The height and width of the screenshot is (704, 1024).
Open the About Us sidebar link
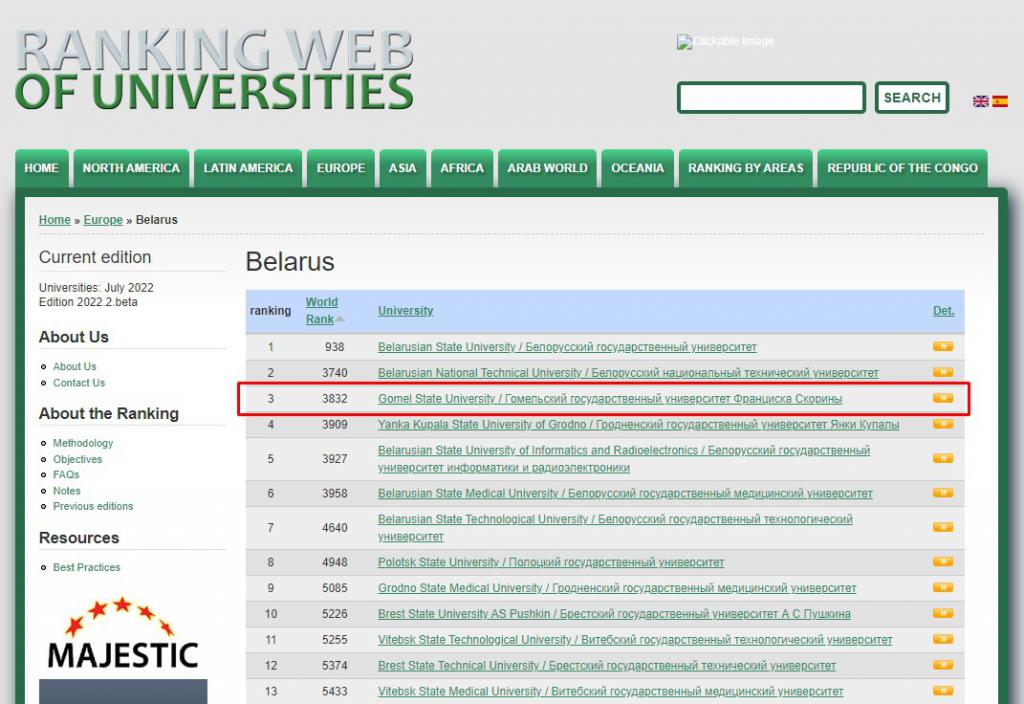[x=74, y=366]
